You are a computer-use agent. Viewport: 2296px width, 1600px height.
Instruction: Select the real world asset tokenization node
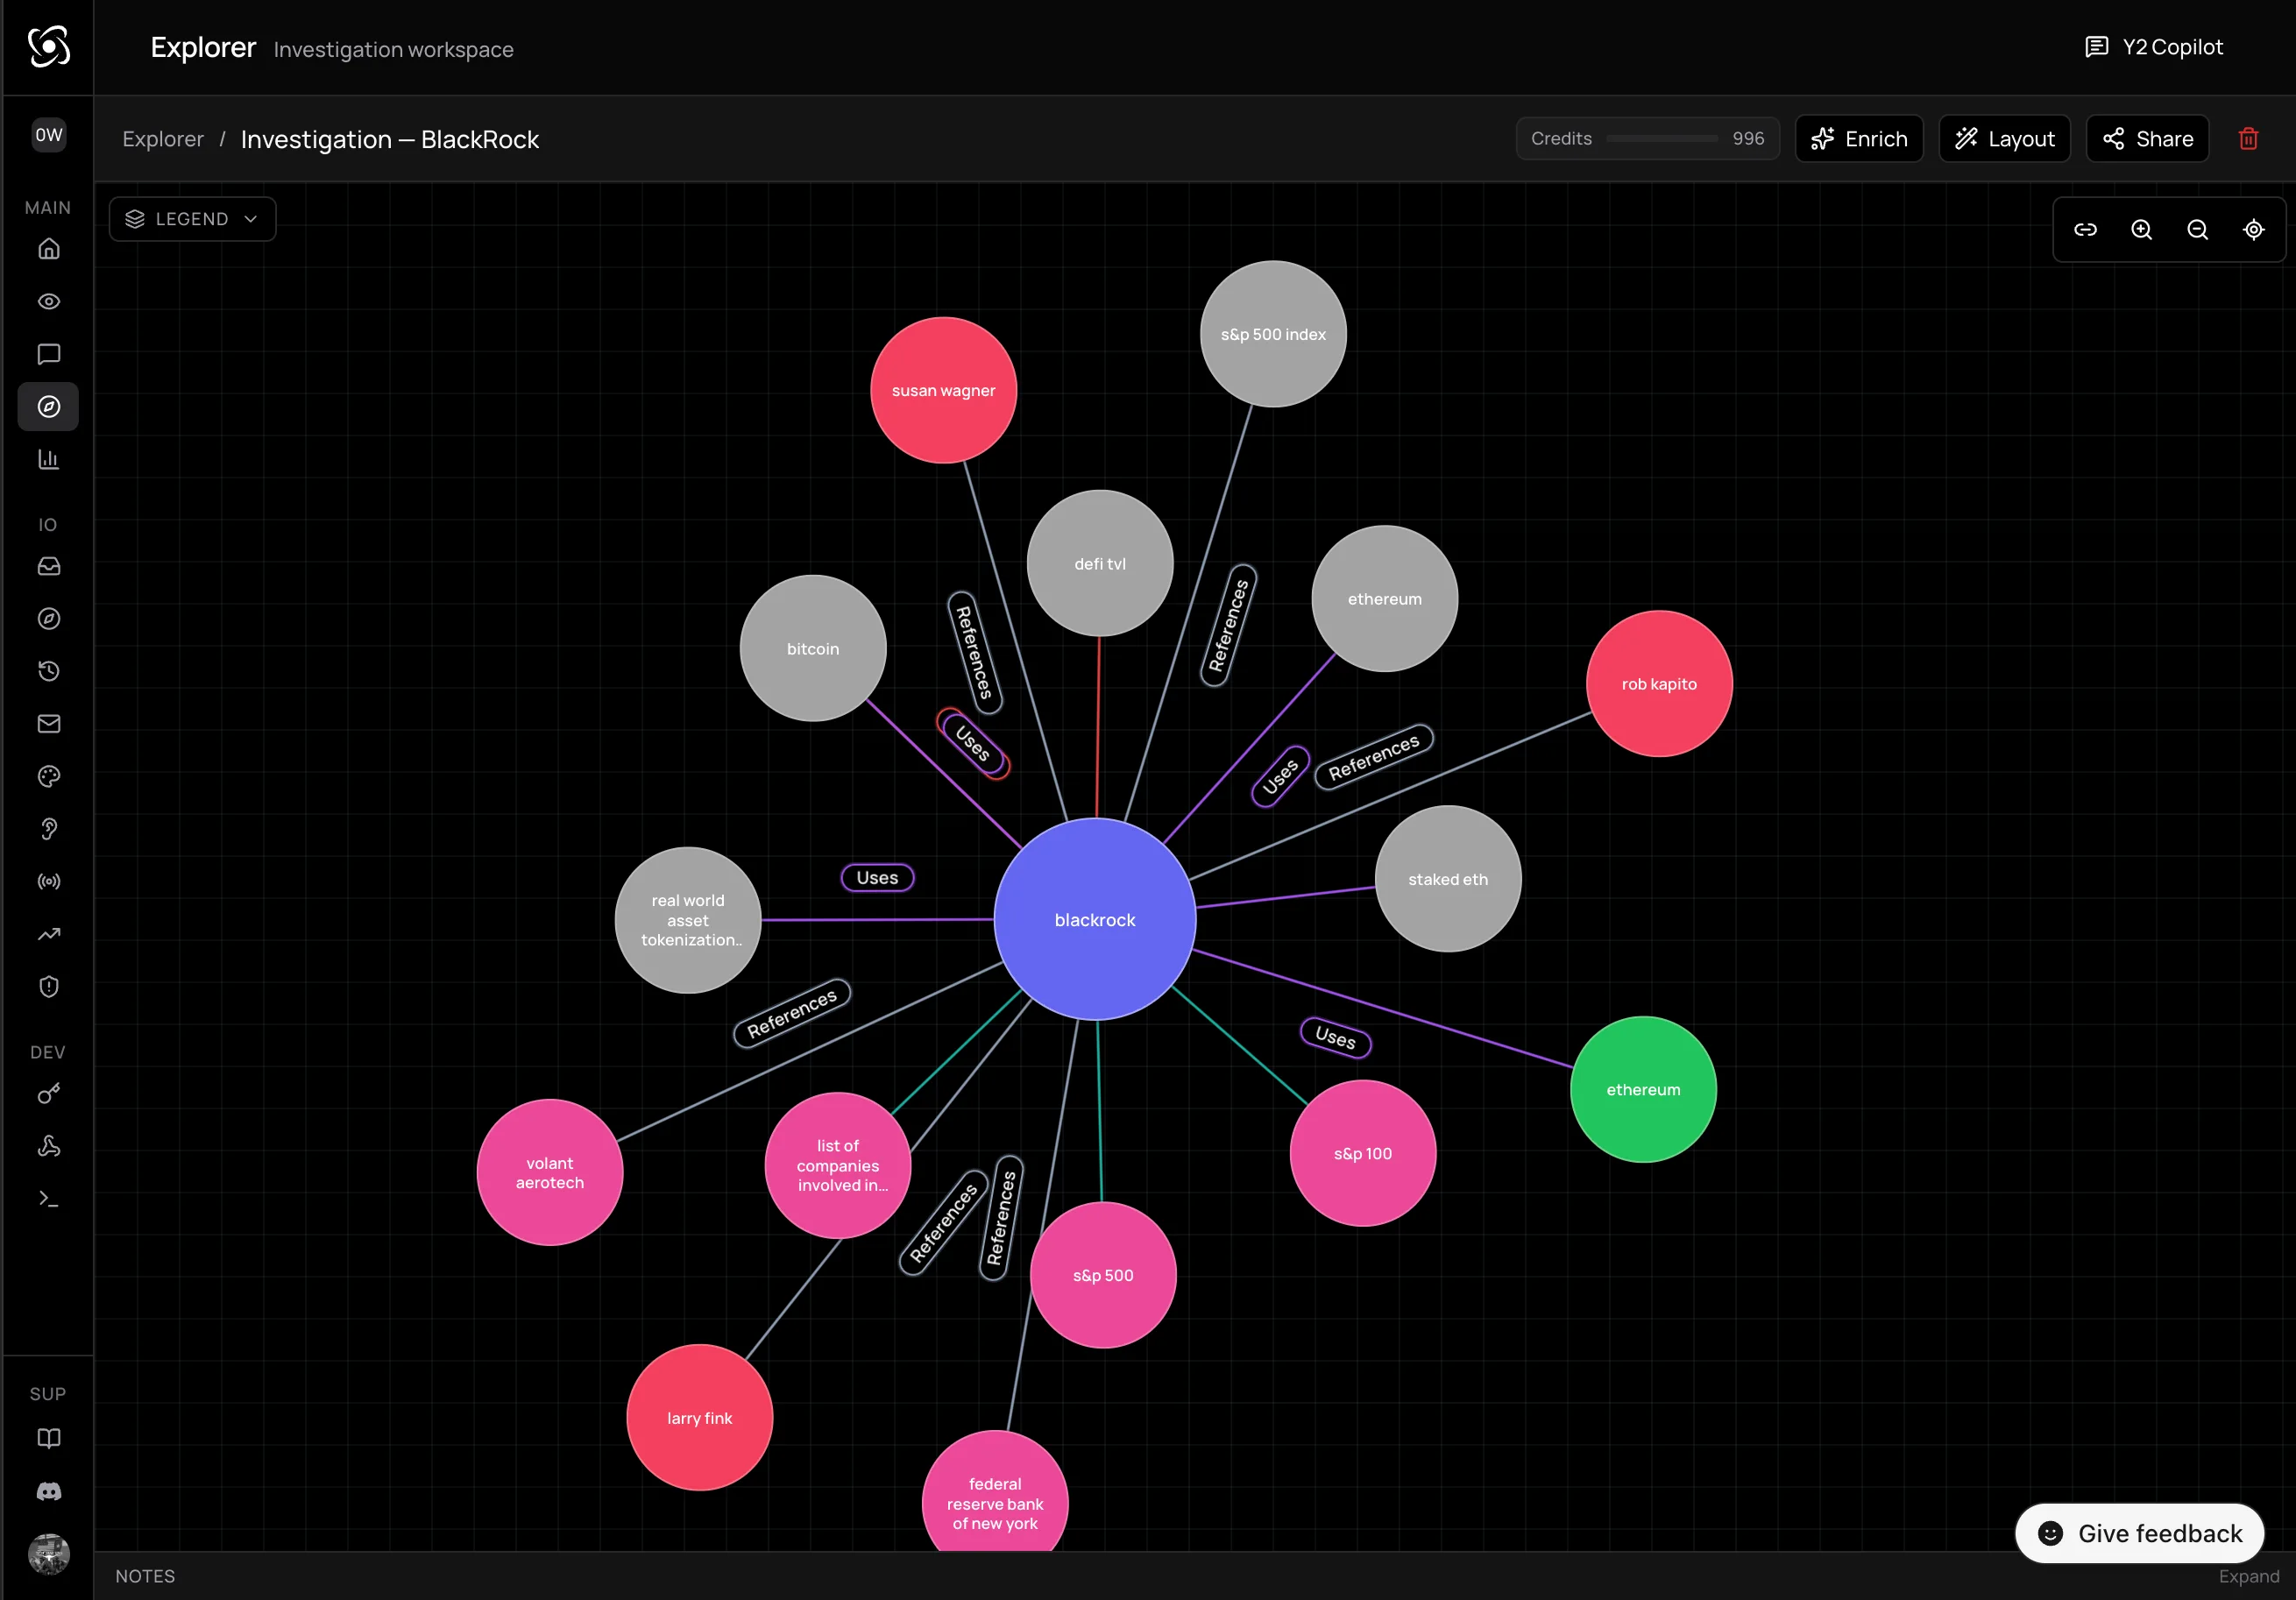688,920
